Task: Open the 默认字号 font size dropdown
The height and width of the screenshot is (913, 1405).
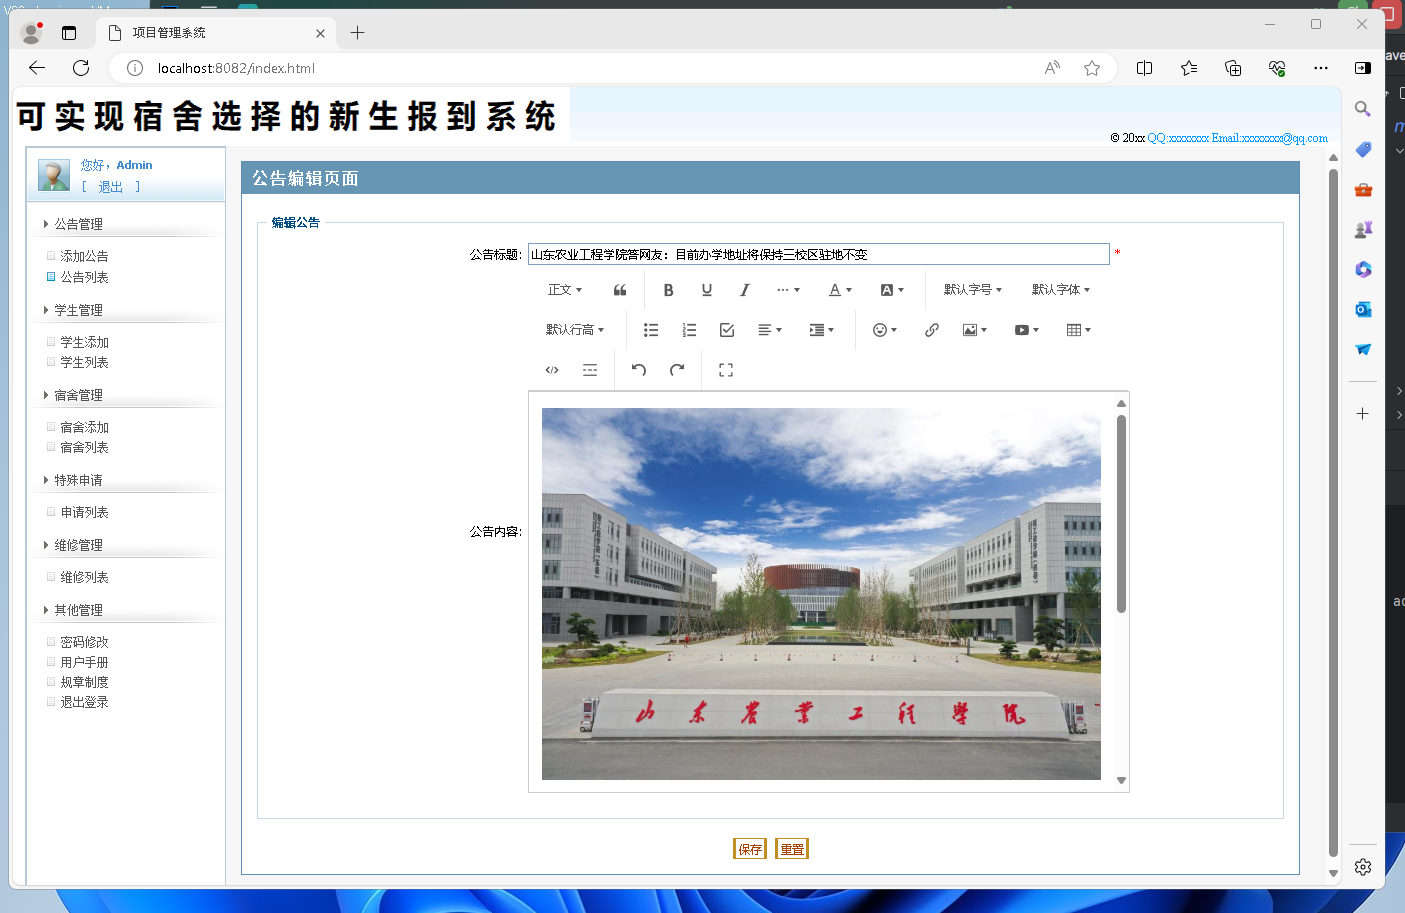Action: tap(972, 289)
